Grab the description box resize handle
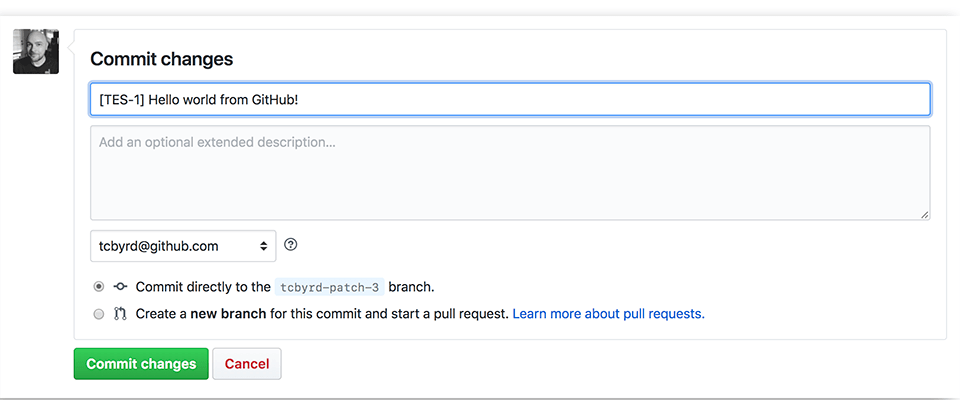This screenshot has width=960, height=400. pyautogui.click(x=924, y=214)
